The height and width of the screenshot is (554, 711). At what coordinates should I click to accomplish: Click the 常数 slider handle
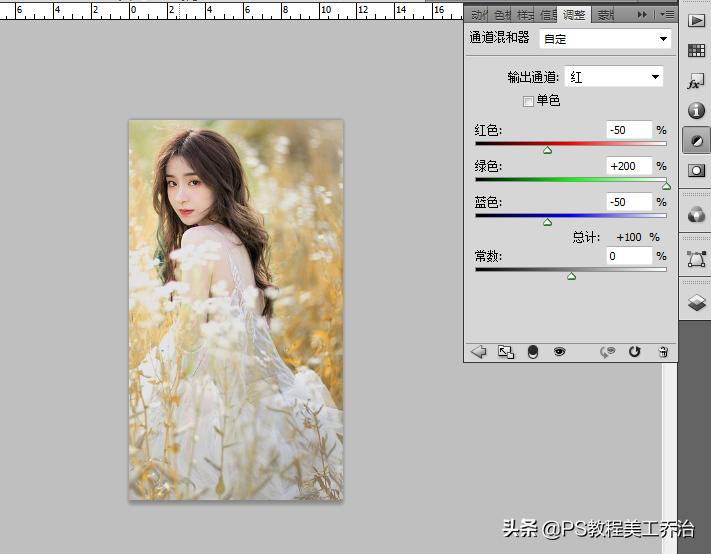point(571,276)
